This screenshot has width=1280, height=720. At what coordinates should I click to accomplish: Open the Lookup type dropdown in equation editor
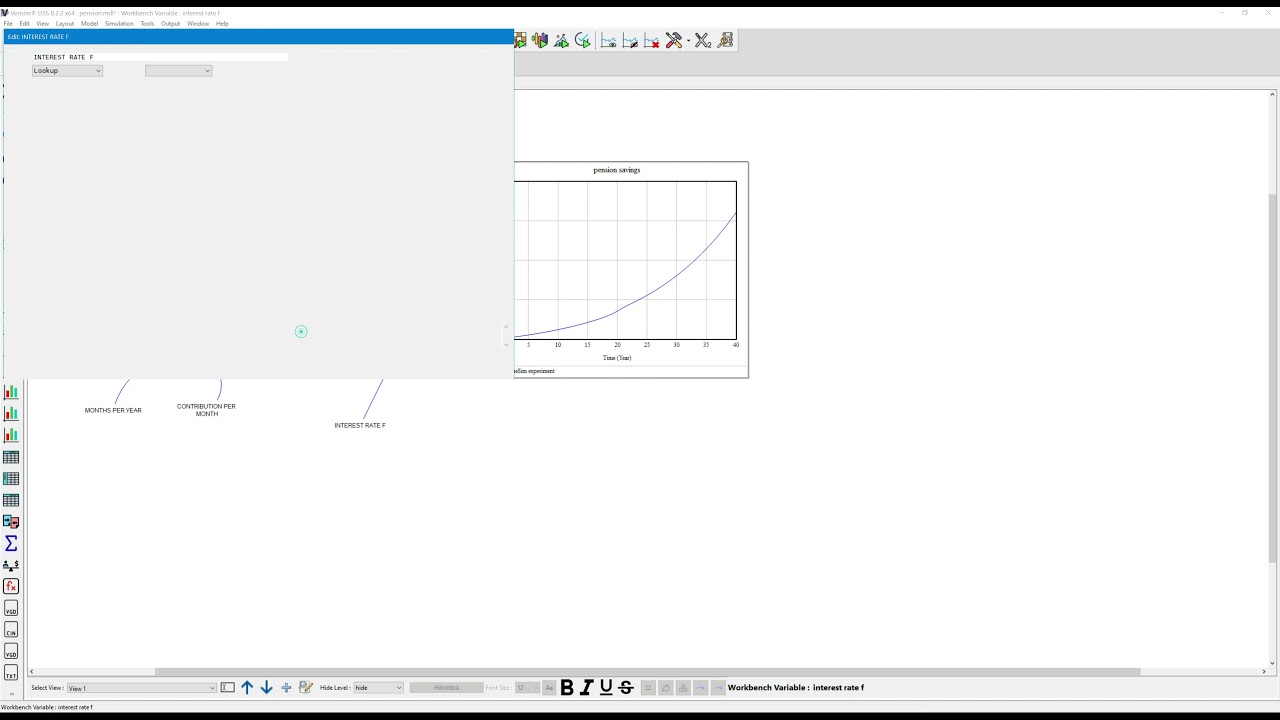tap(67, 71)
